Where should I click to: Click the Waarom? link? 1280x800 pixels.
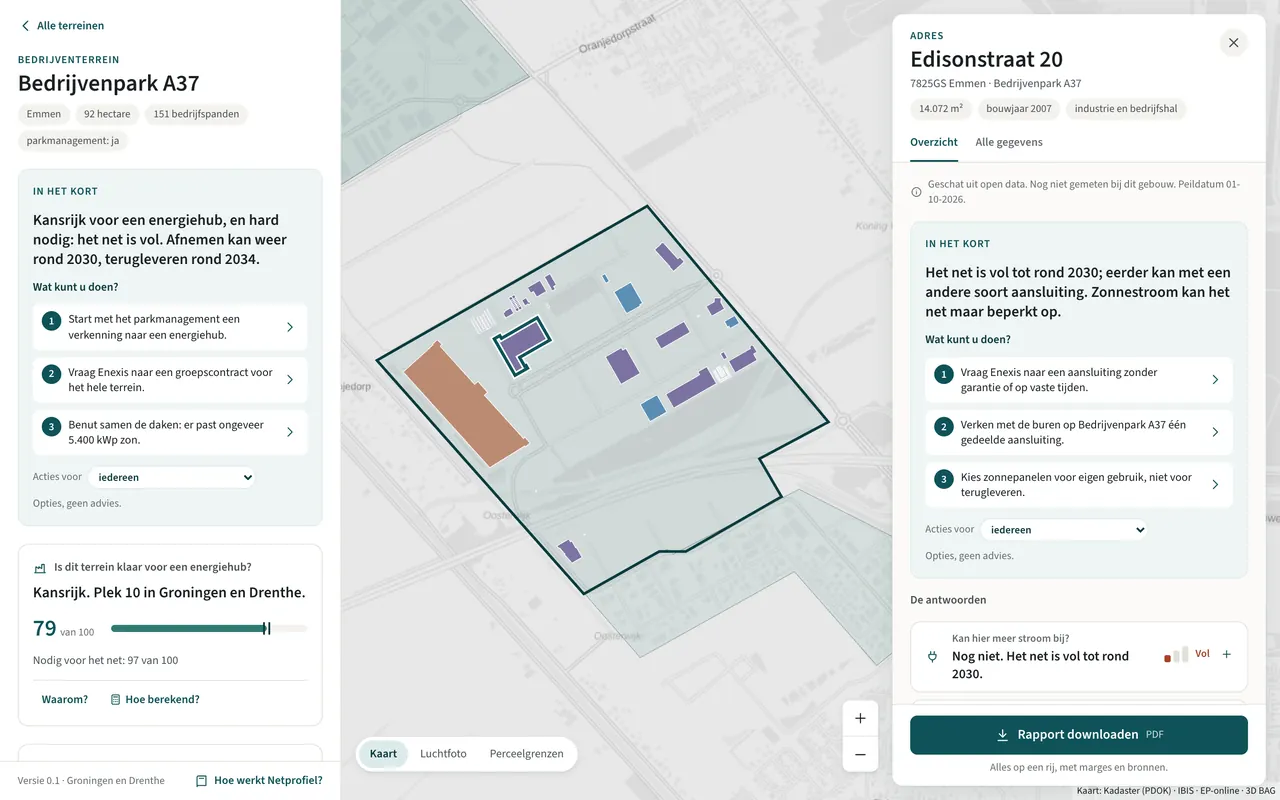tap(65, 700)
